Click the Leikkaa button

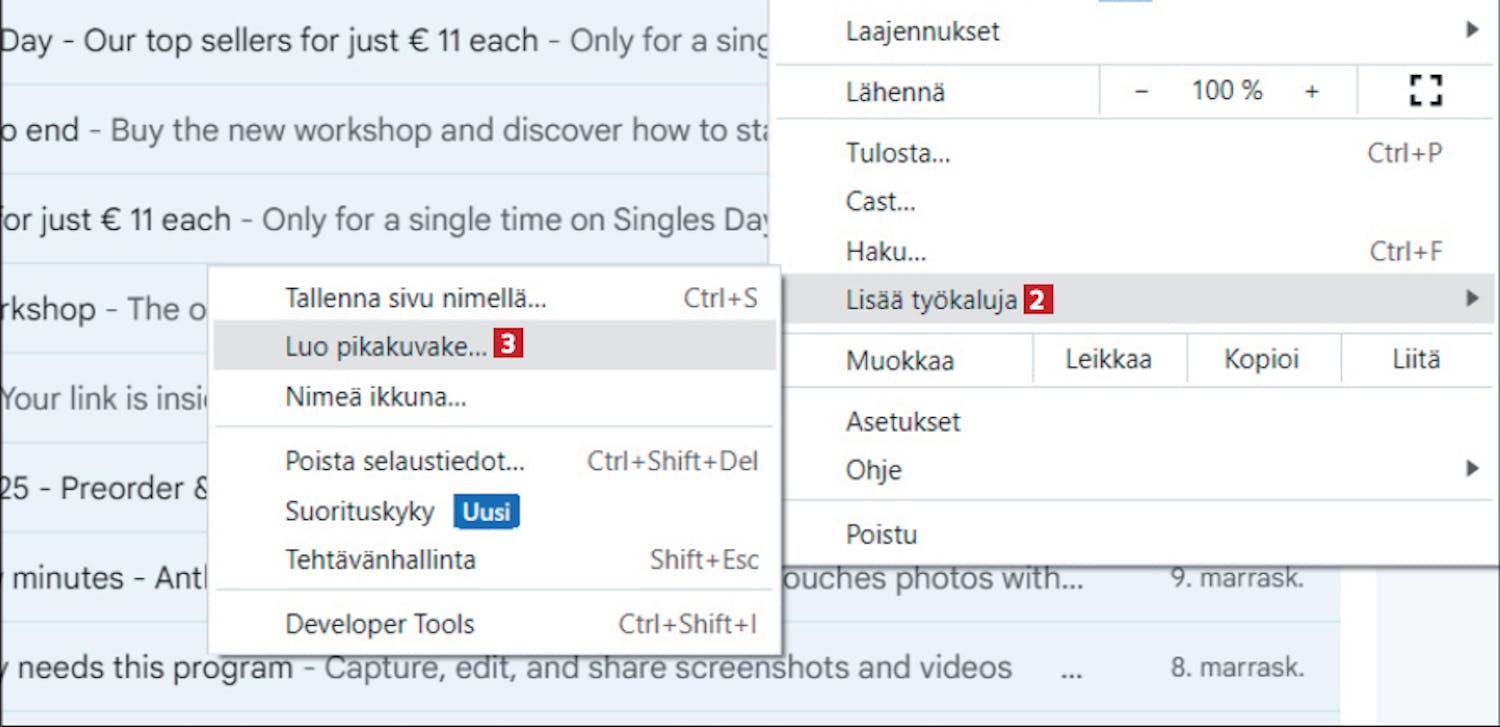1108,360
